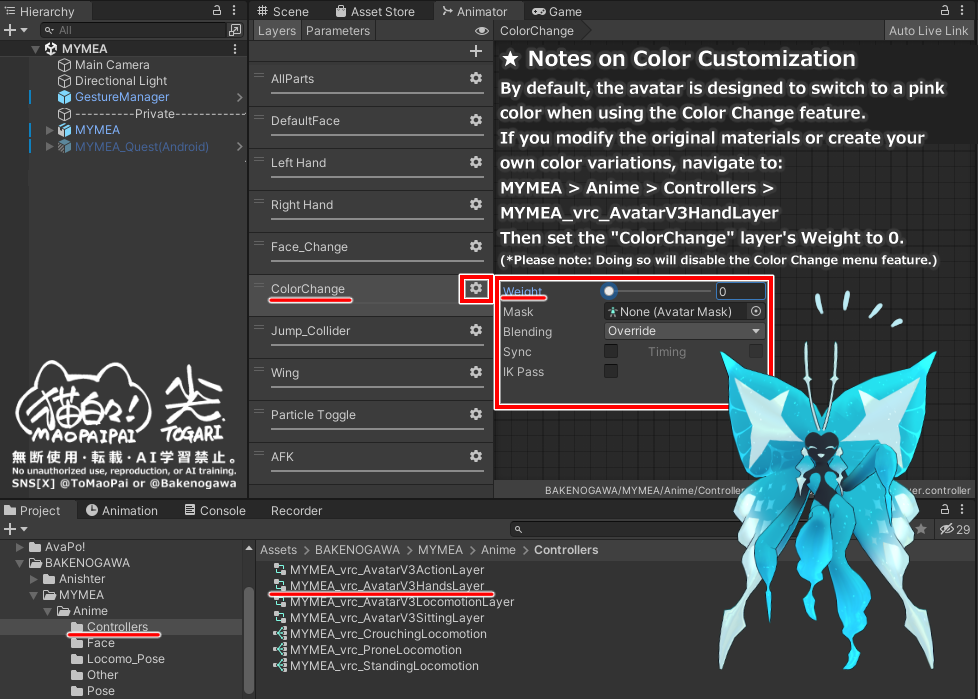Enable the Sync checkbox

pyautogui.click(x=611, y=351)
